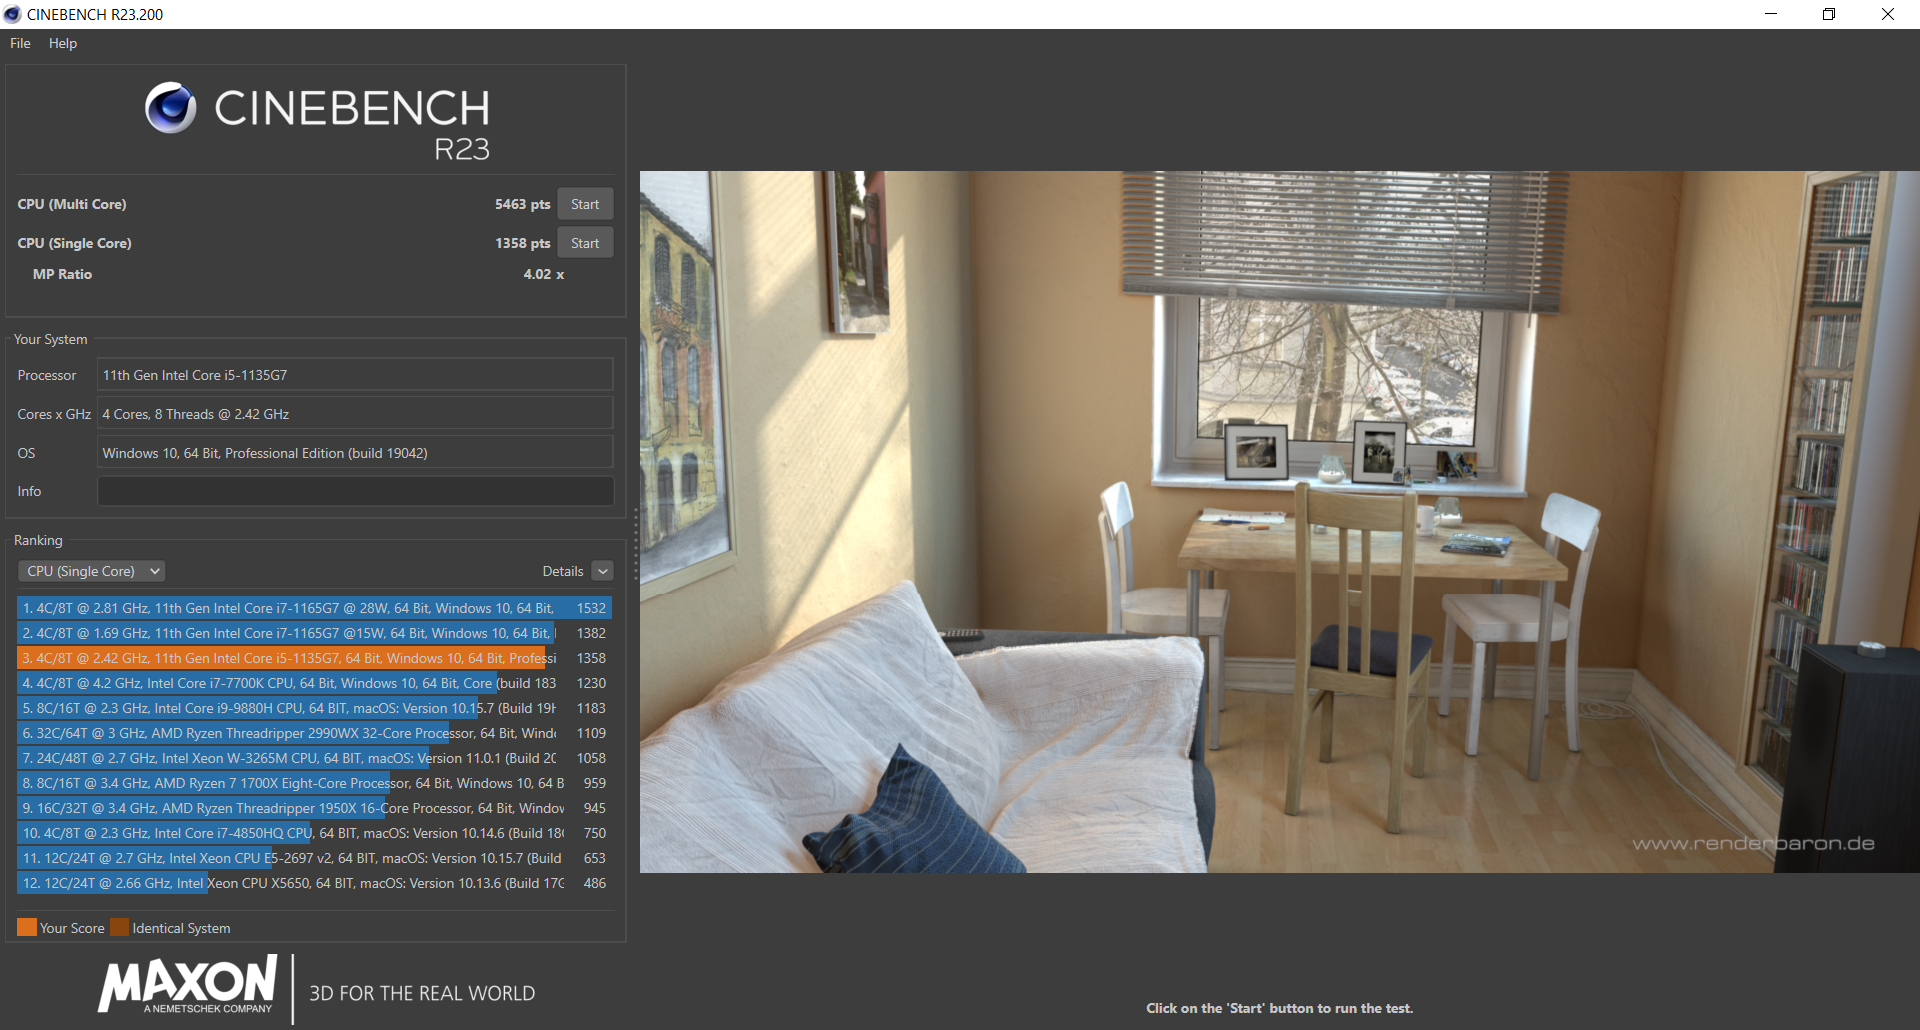1920x1030 pixels.
Task: Click into the empty Info field
Action: [355, 491]
